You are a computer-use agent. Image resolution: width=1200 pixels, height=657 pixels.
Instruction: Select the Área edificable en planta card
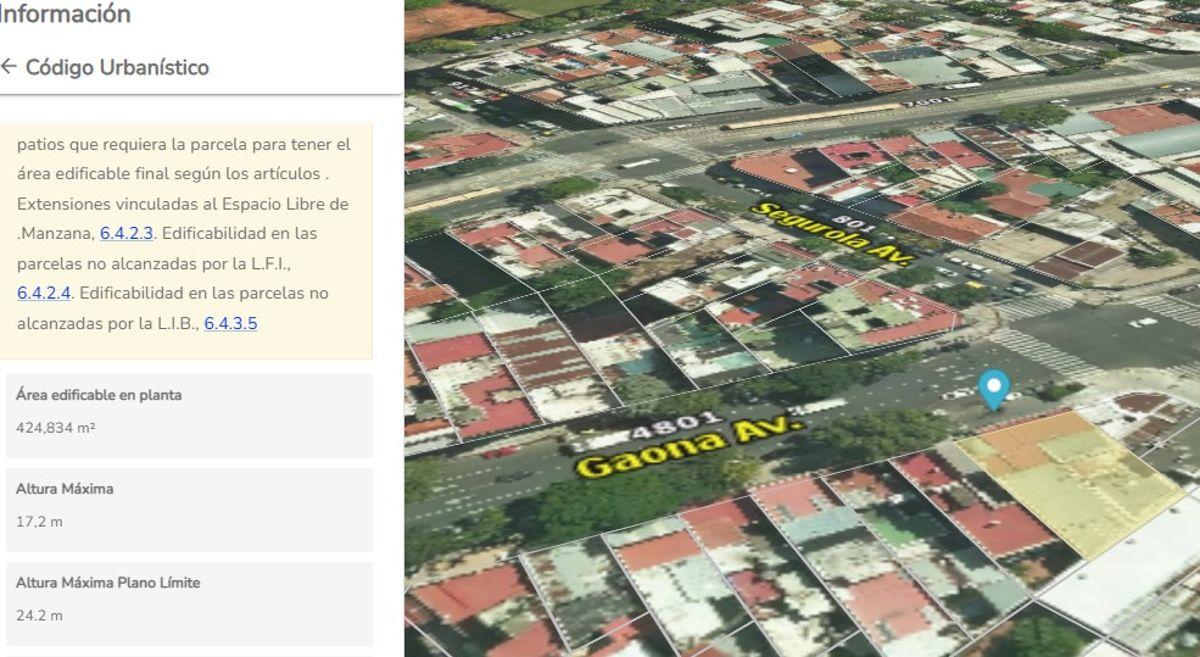(189, 416)
